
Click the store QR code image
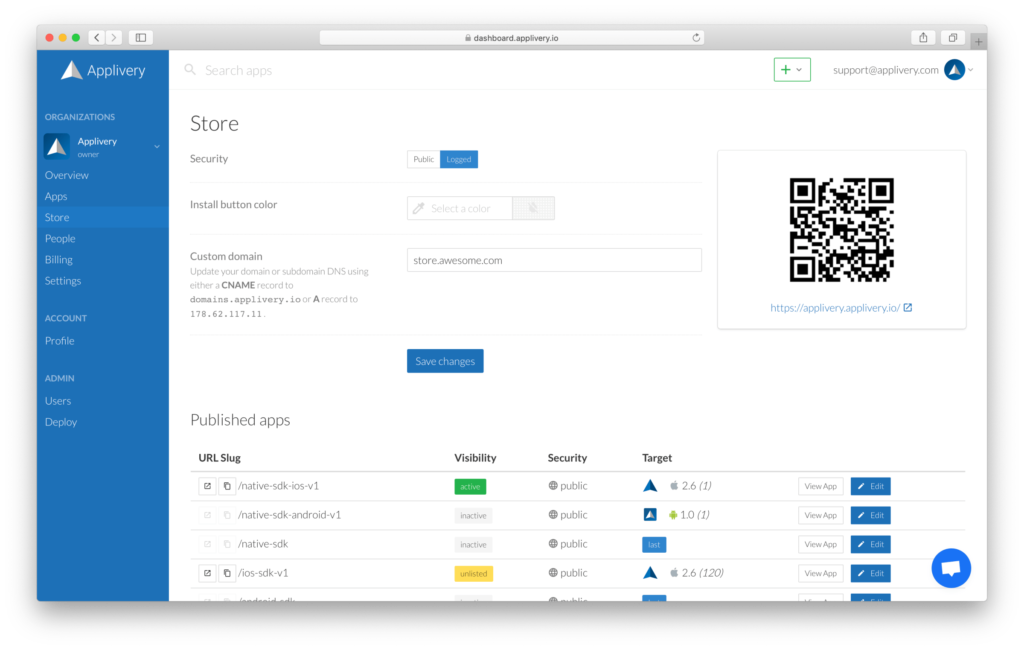841,230
